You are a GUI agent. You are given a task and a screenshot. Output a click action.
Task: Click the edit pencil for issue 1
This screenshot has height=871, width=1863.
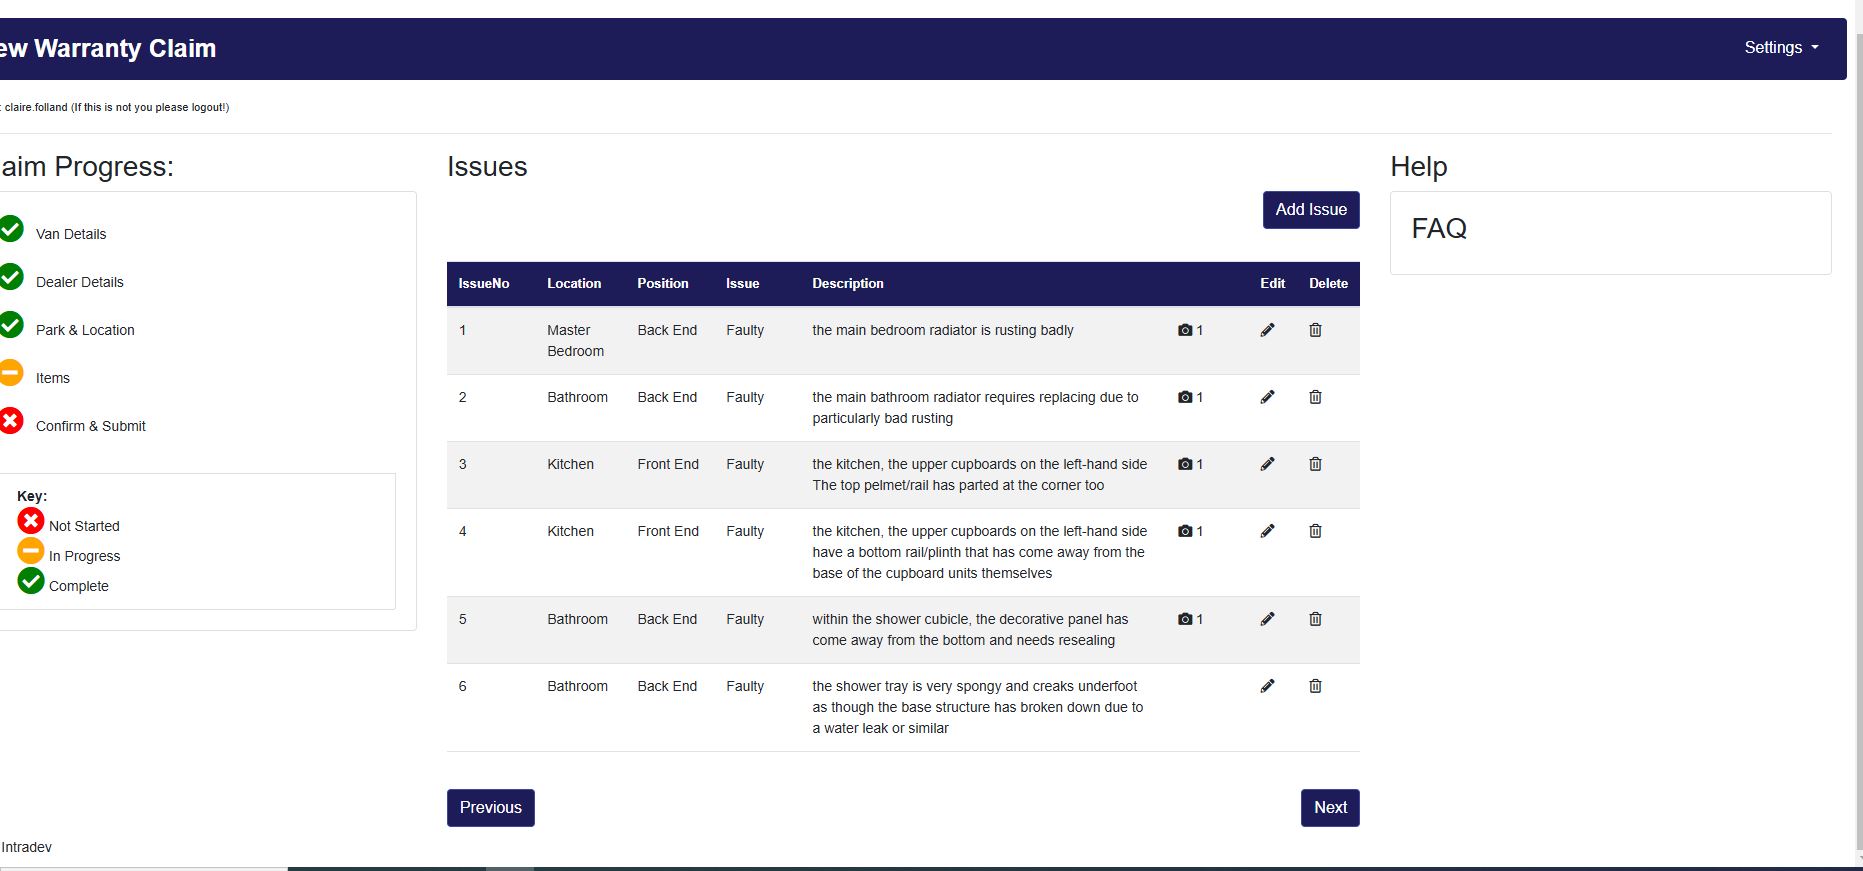pos(1267,330)
